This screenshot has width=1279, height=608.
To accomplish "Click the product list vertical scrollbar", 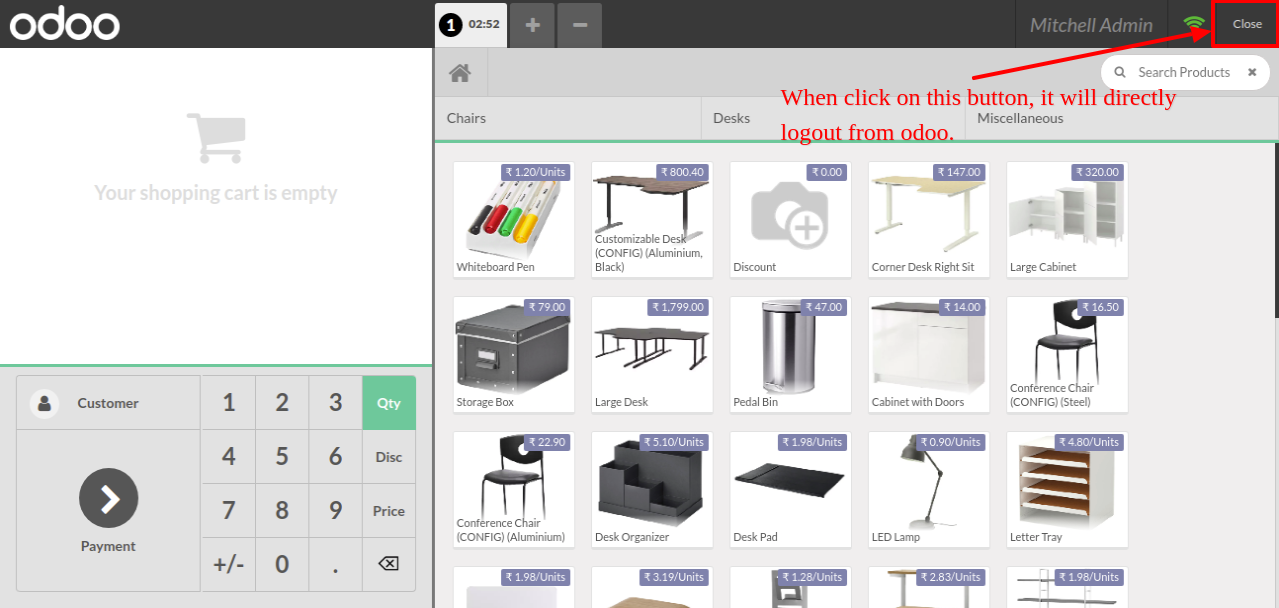I will pyautogui.click(x=1275, y=230).
